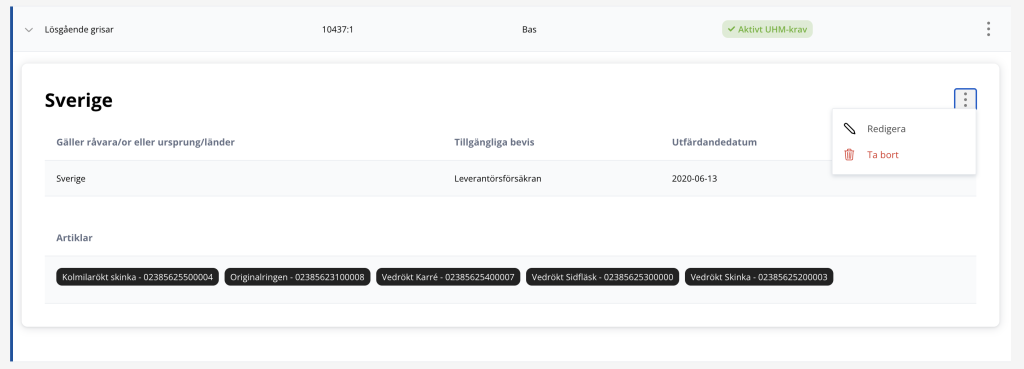Image resolution: width=1024 pixels, height=369 pixels.
Task: Collapse the Lösgående grisar row chevron
Action: 28,29
